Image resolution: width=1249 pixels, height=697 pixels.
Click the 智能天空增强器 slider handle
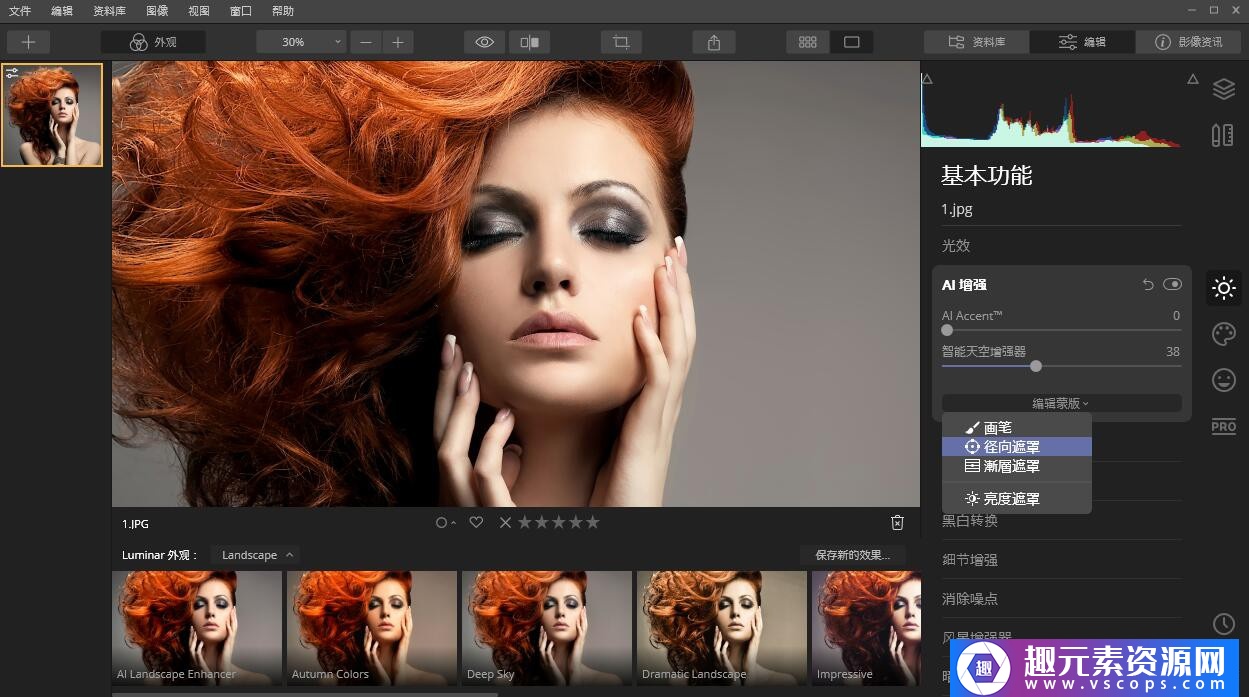1036,366
